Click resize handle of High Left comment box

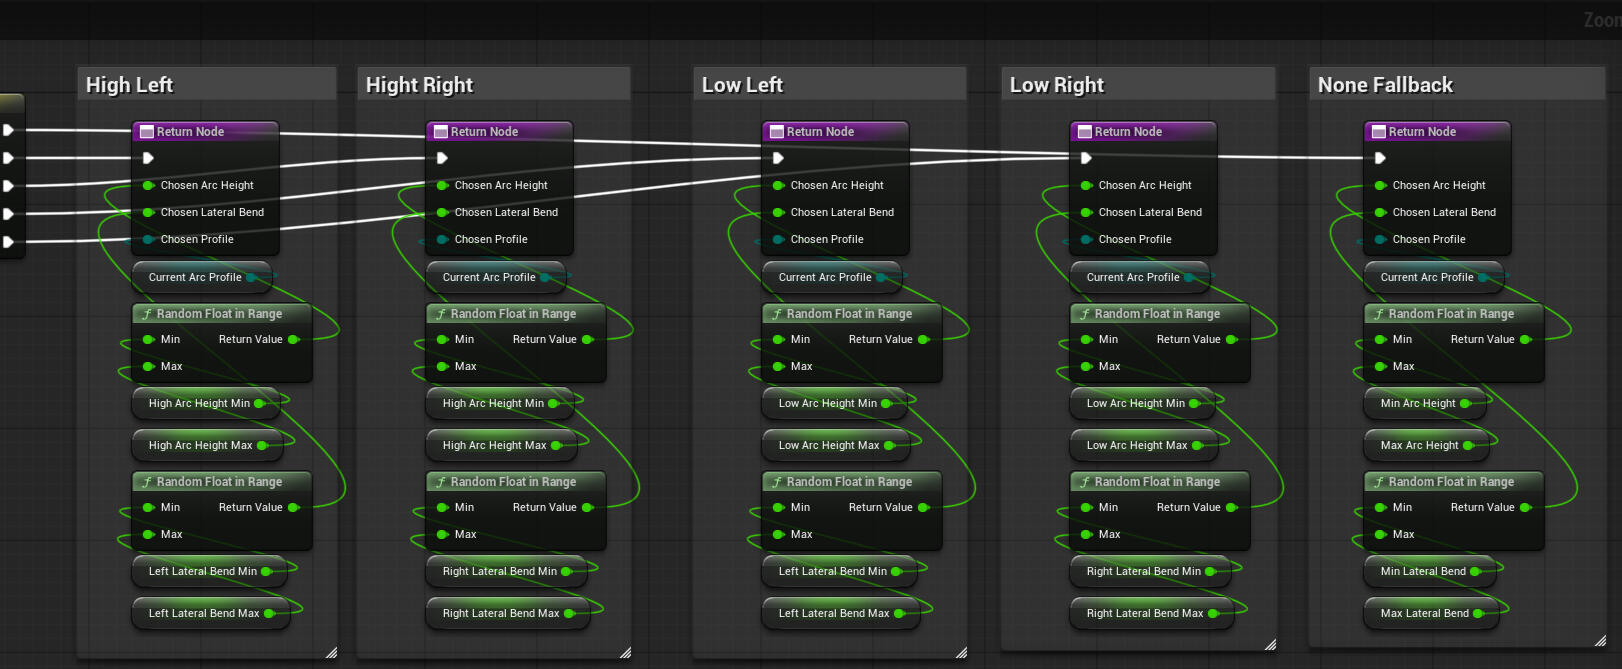[x=331, y=652]
